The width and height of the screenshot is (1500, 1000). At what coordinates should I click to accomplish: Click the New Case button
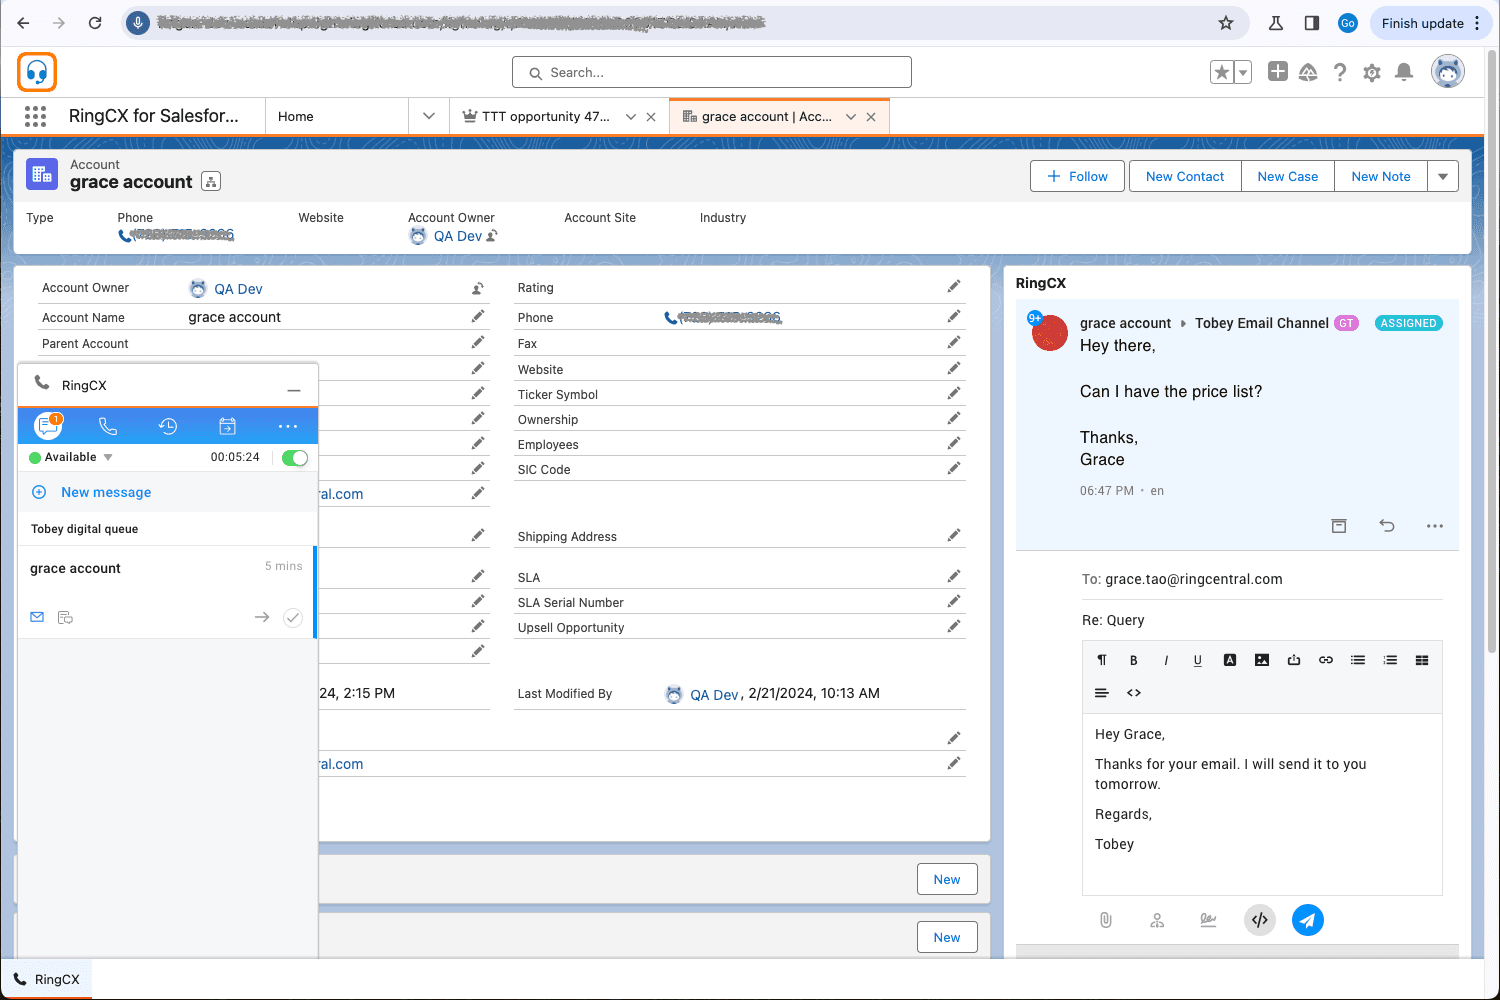(1288, 176)
